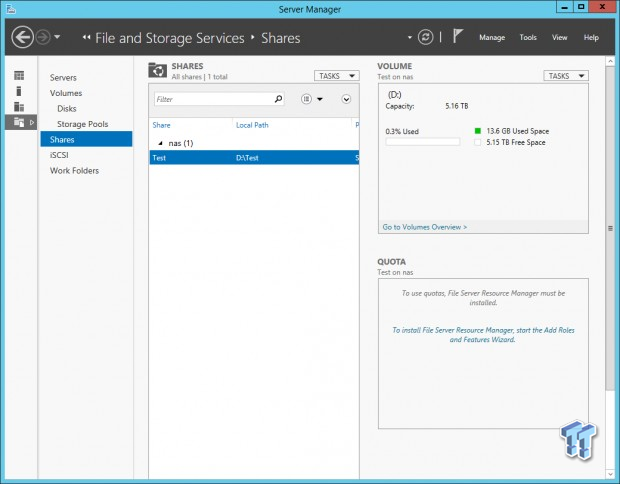Open the notifications flag
Image resolution: width=620 pixels, height=484 pixels.
click(x=457, y=36)
